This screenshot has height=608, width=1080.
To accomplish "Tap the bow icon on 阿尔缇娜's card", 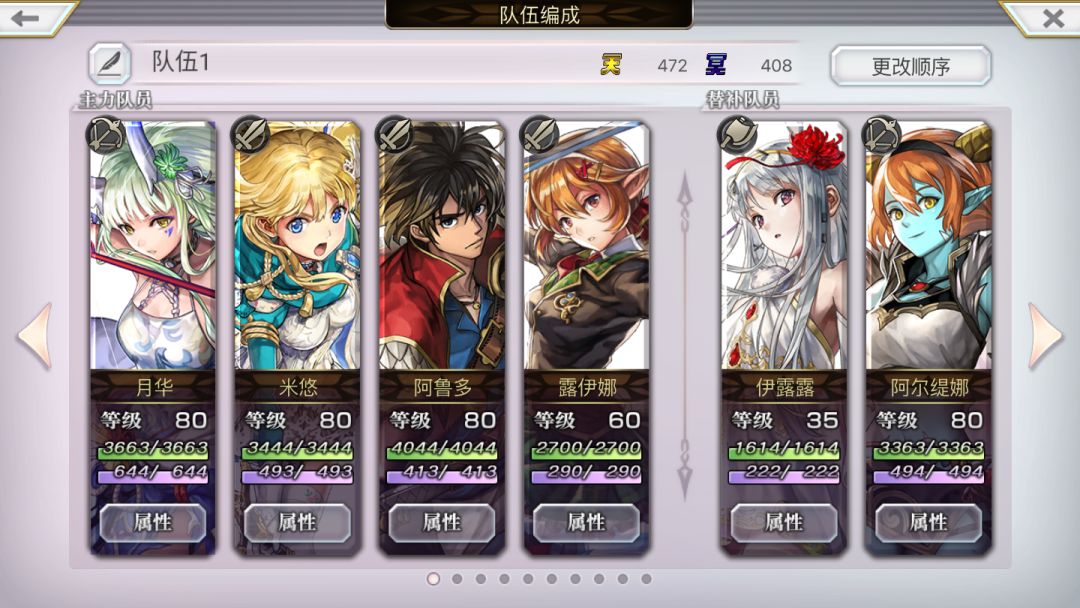I will click(x=880, y=134).
